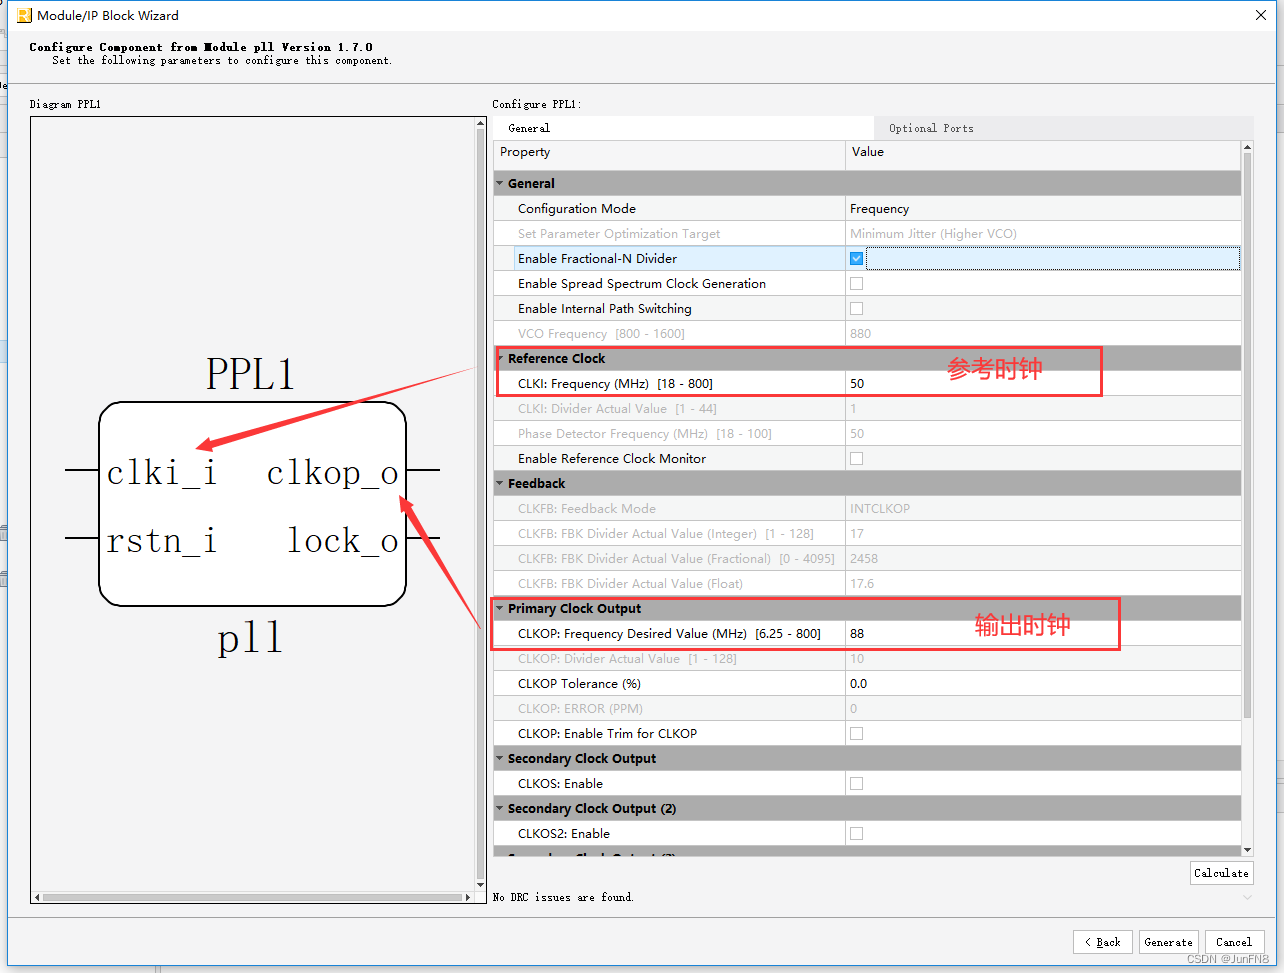This screenshot has width=1284, height=973.
Task: Click diagram pane horizontal scrollbar
Action: pos(250,897)
